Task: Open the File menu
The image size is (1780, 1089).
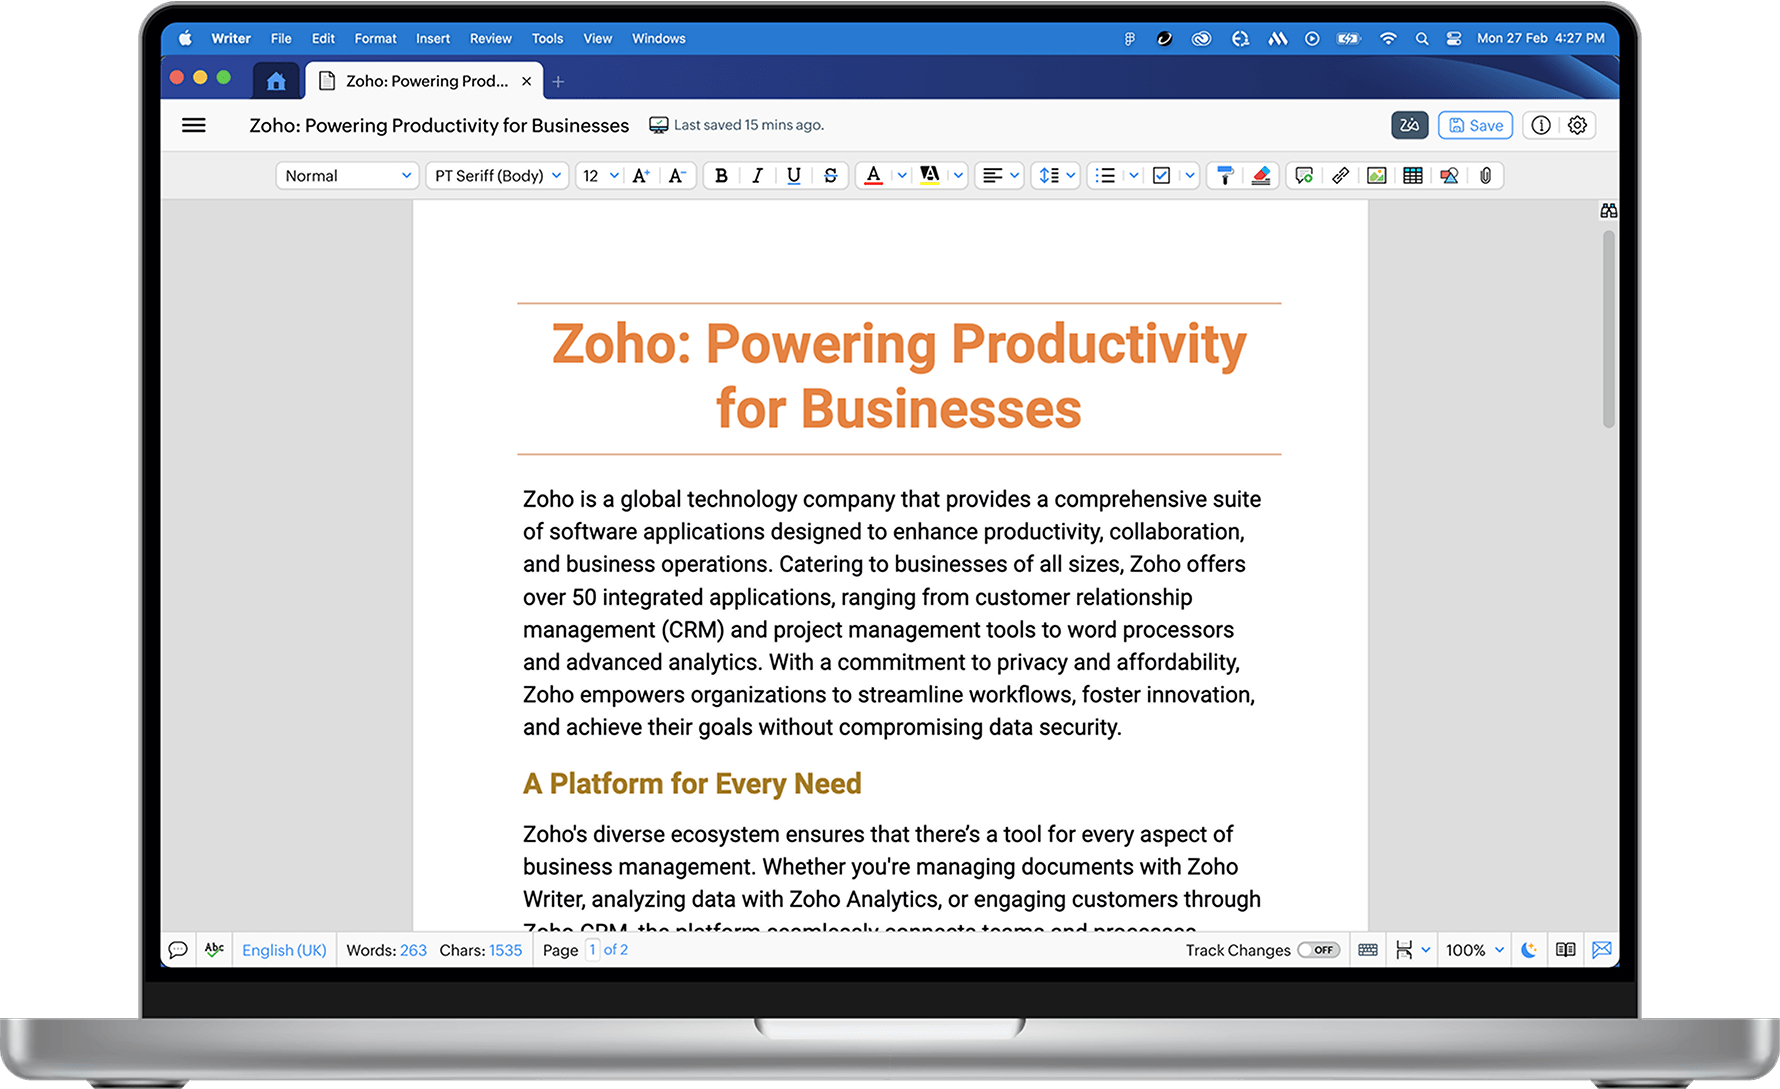Action: coord(281,39)
